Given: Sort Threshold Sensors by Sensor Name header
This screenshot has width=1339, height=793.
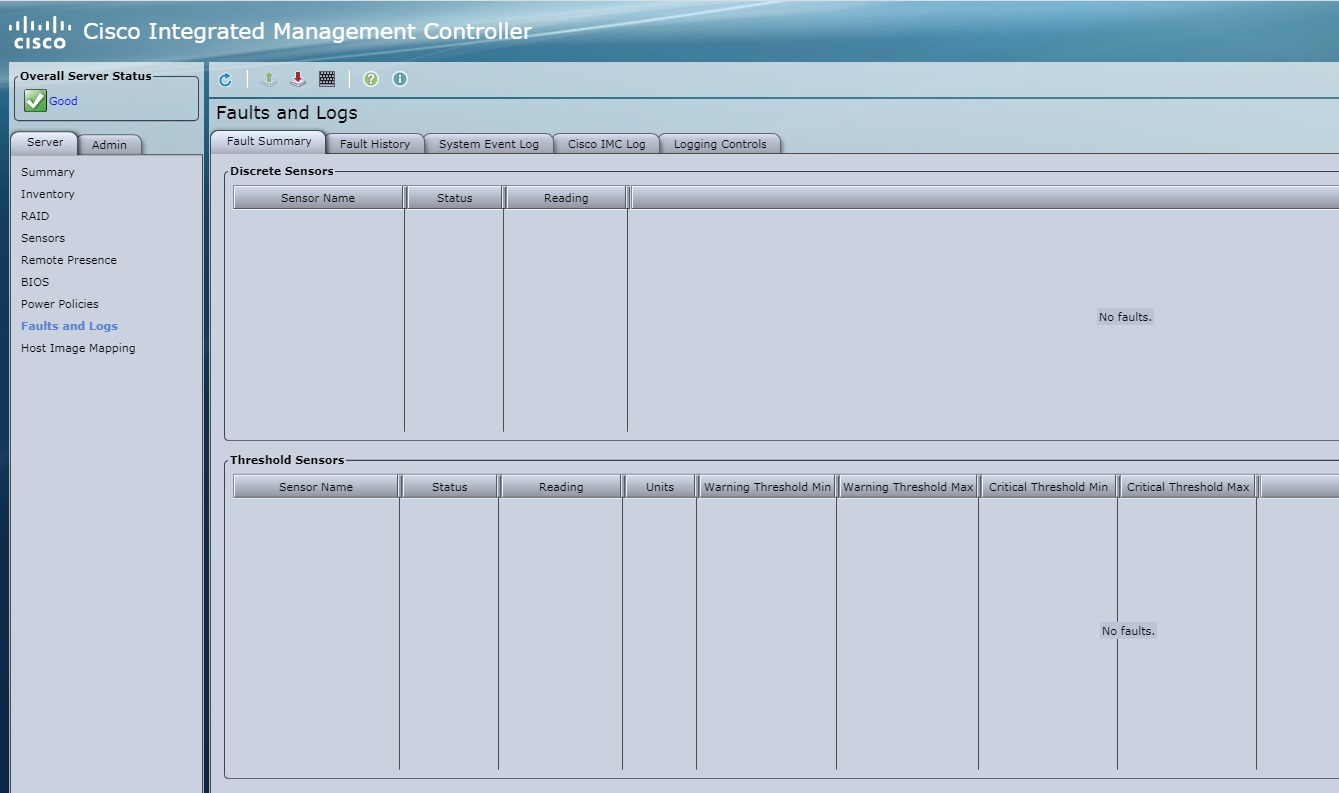Looking at the screenshot, I should [x=316, y=487].
